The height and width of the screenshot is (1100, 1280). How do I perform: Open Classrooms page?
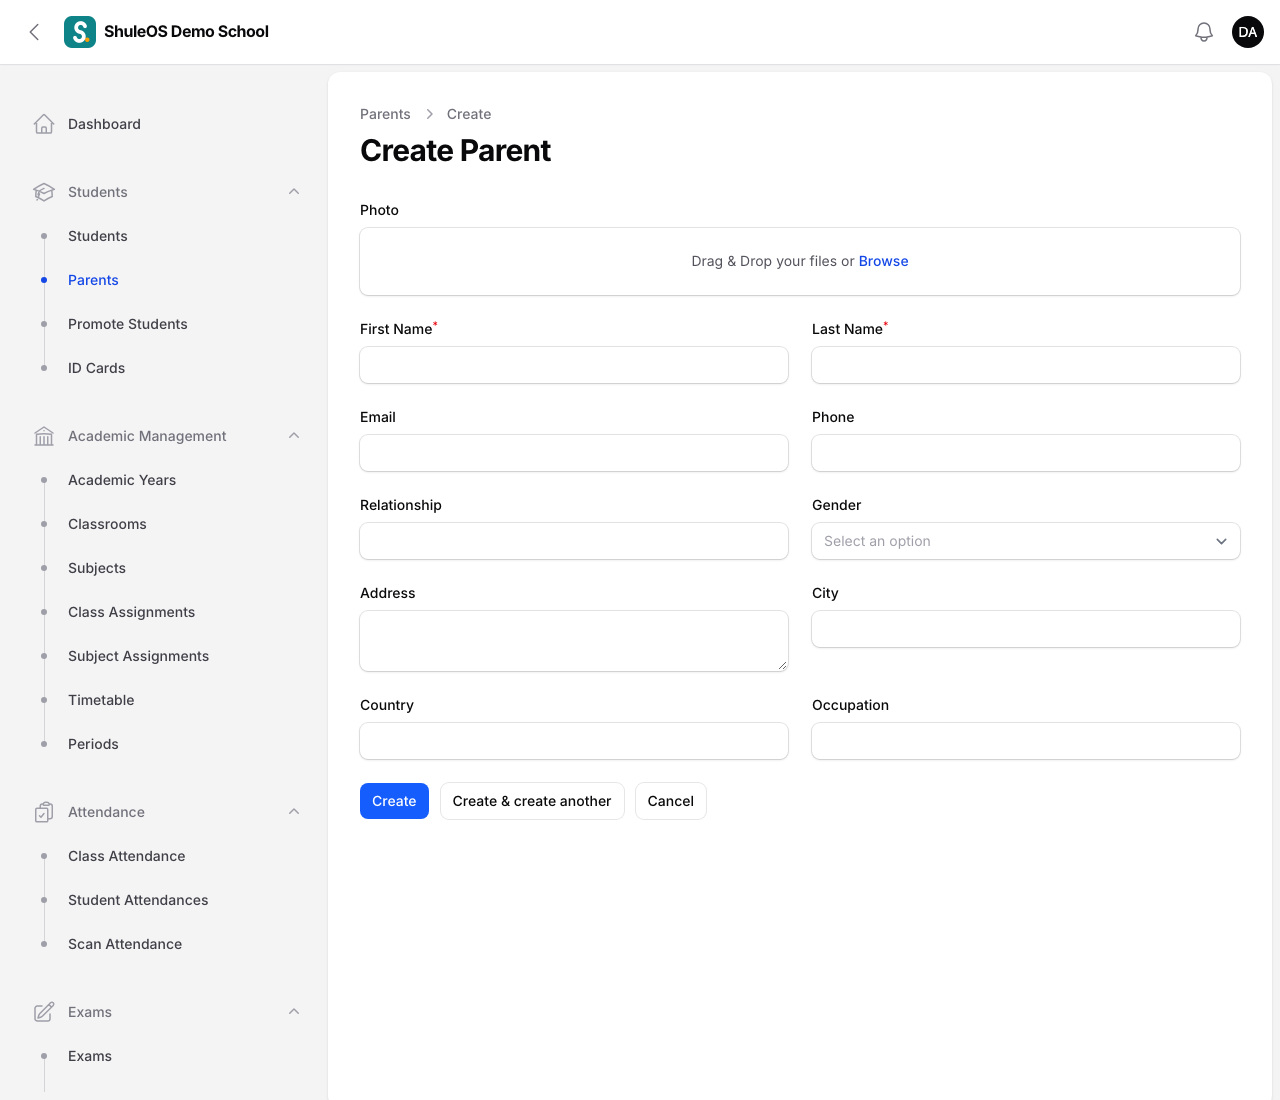point(107,524)
